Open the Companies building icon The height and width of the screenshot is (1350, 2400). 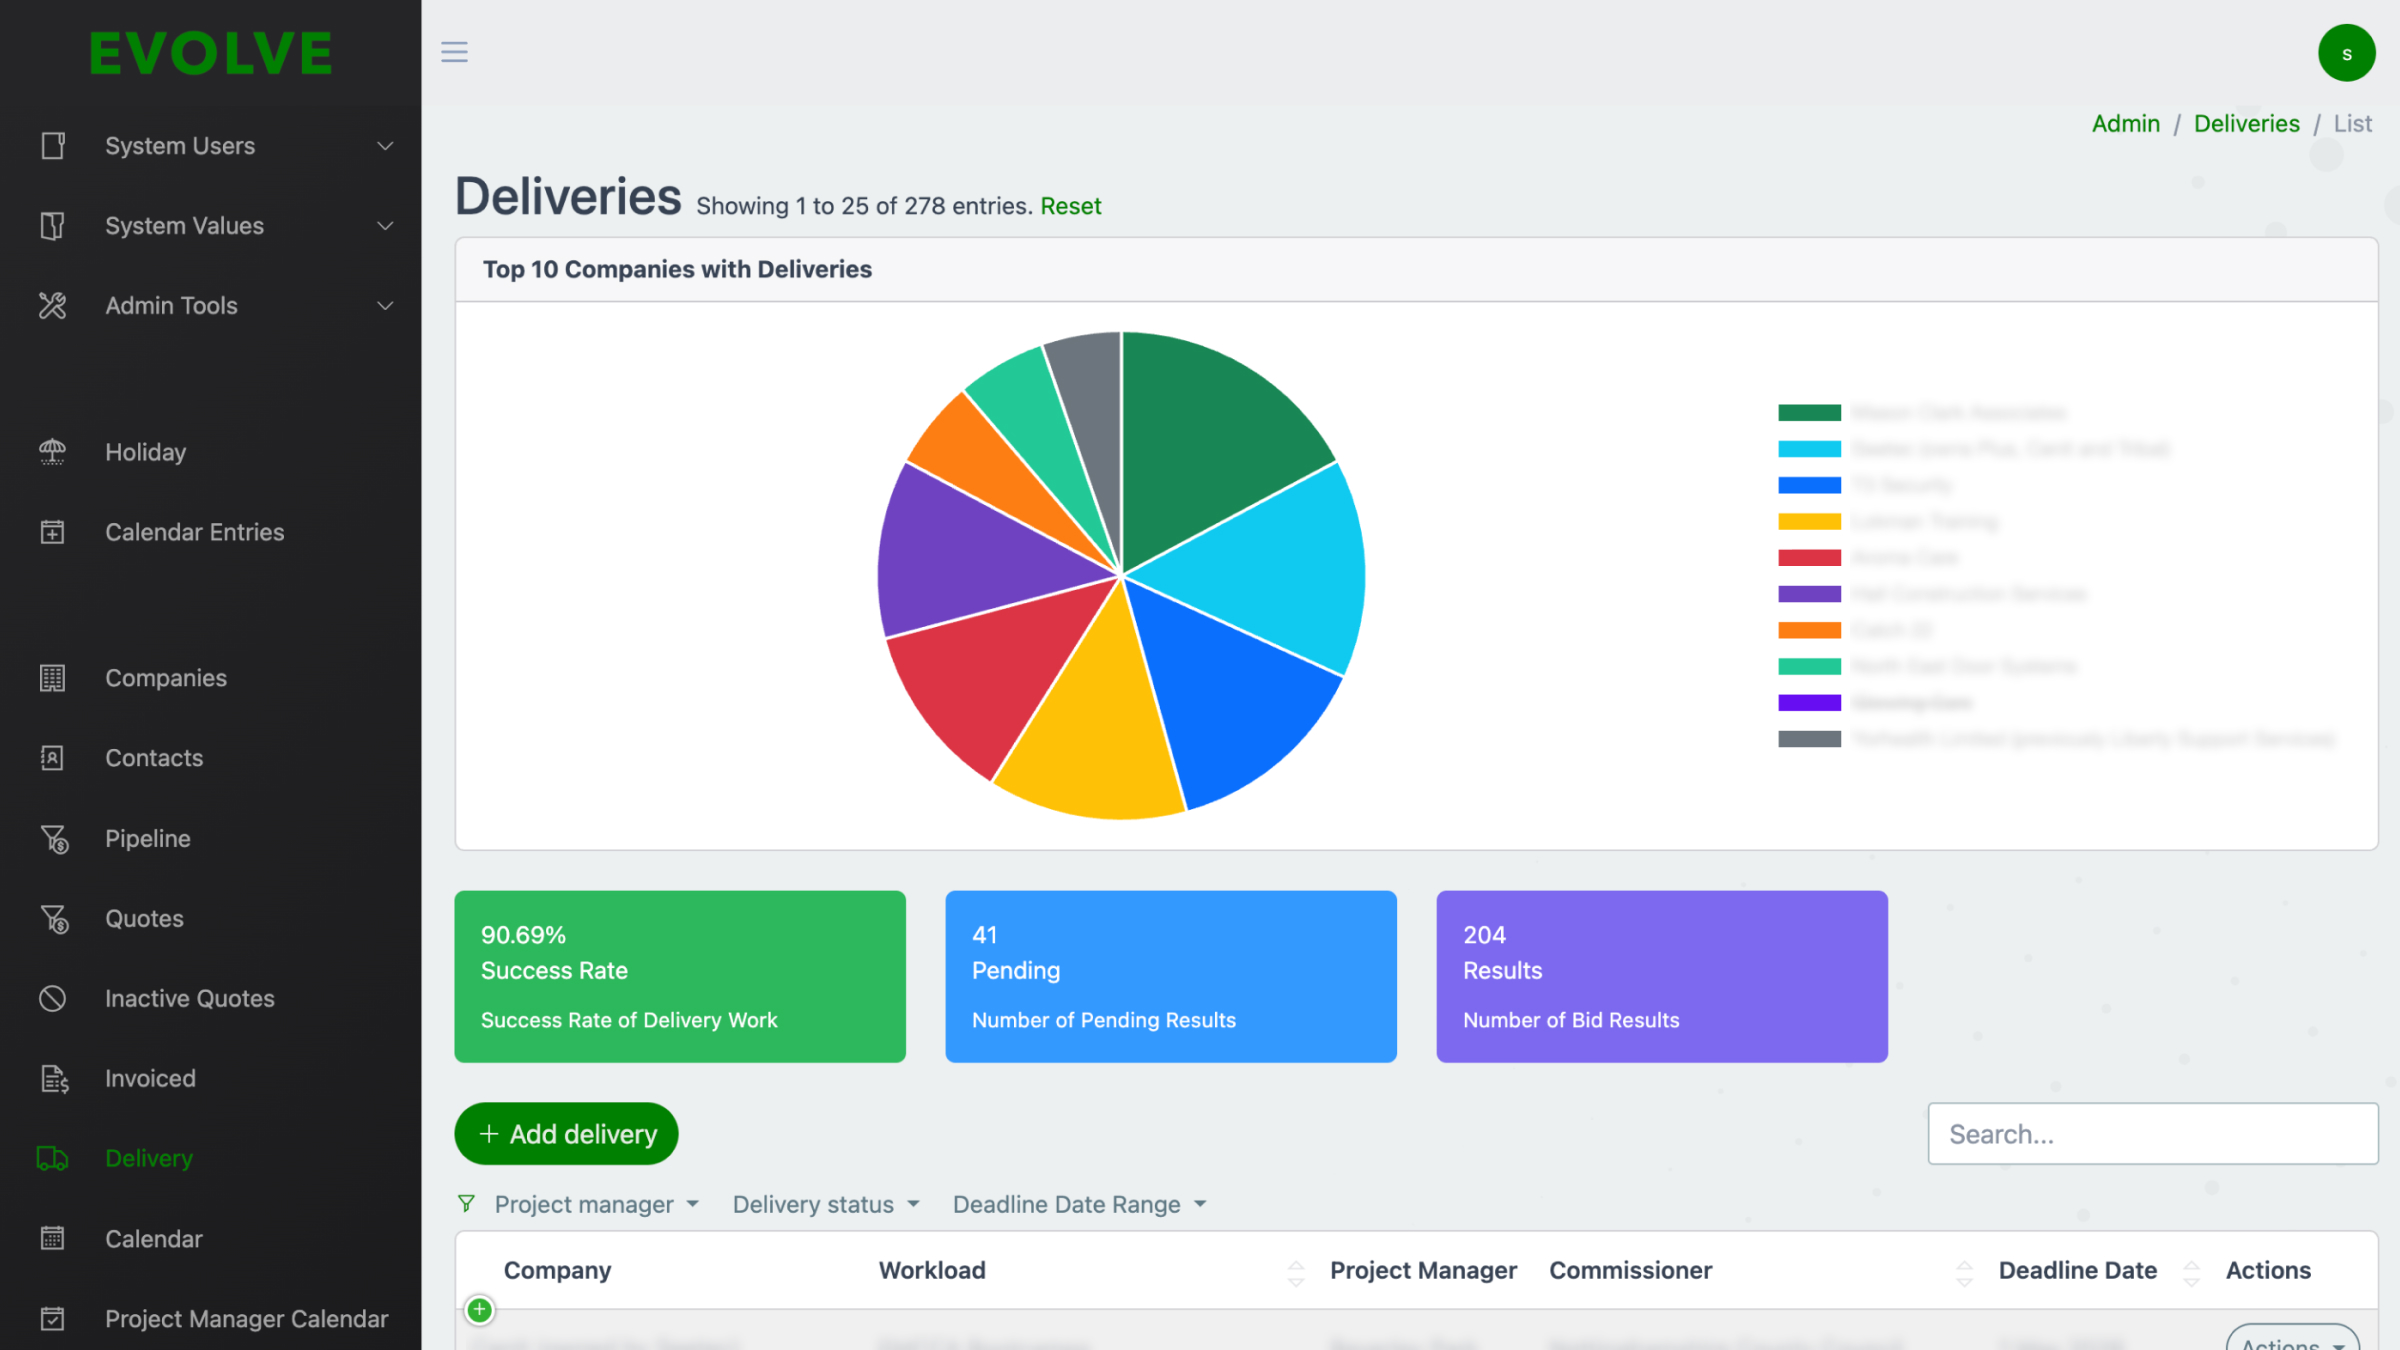(x=52, y=678)
